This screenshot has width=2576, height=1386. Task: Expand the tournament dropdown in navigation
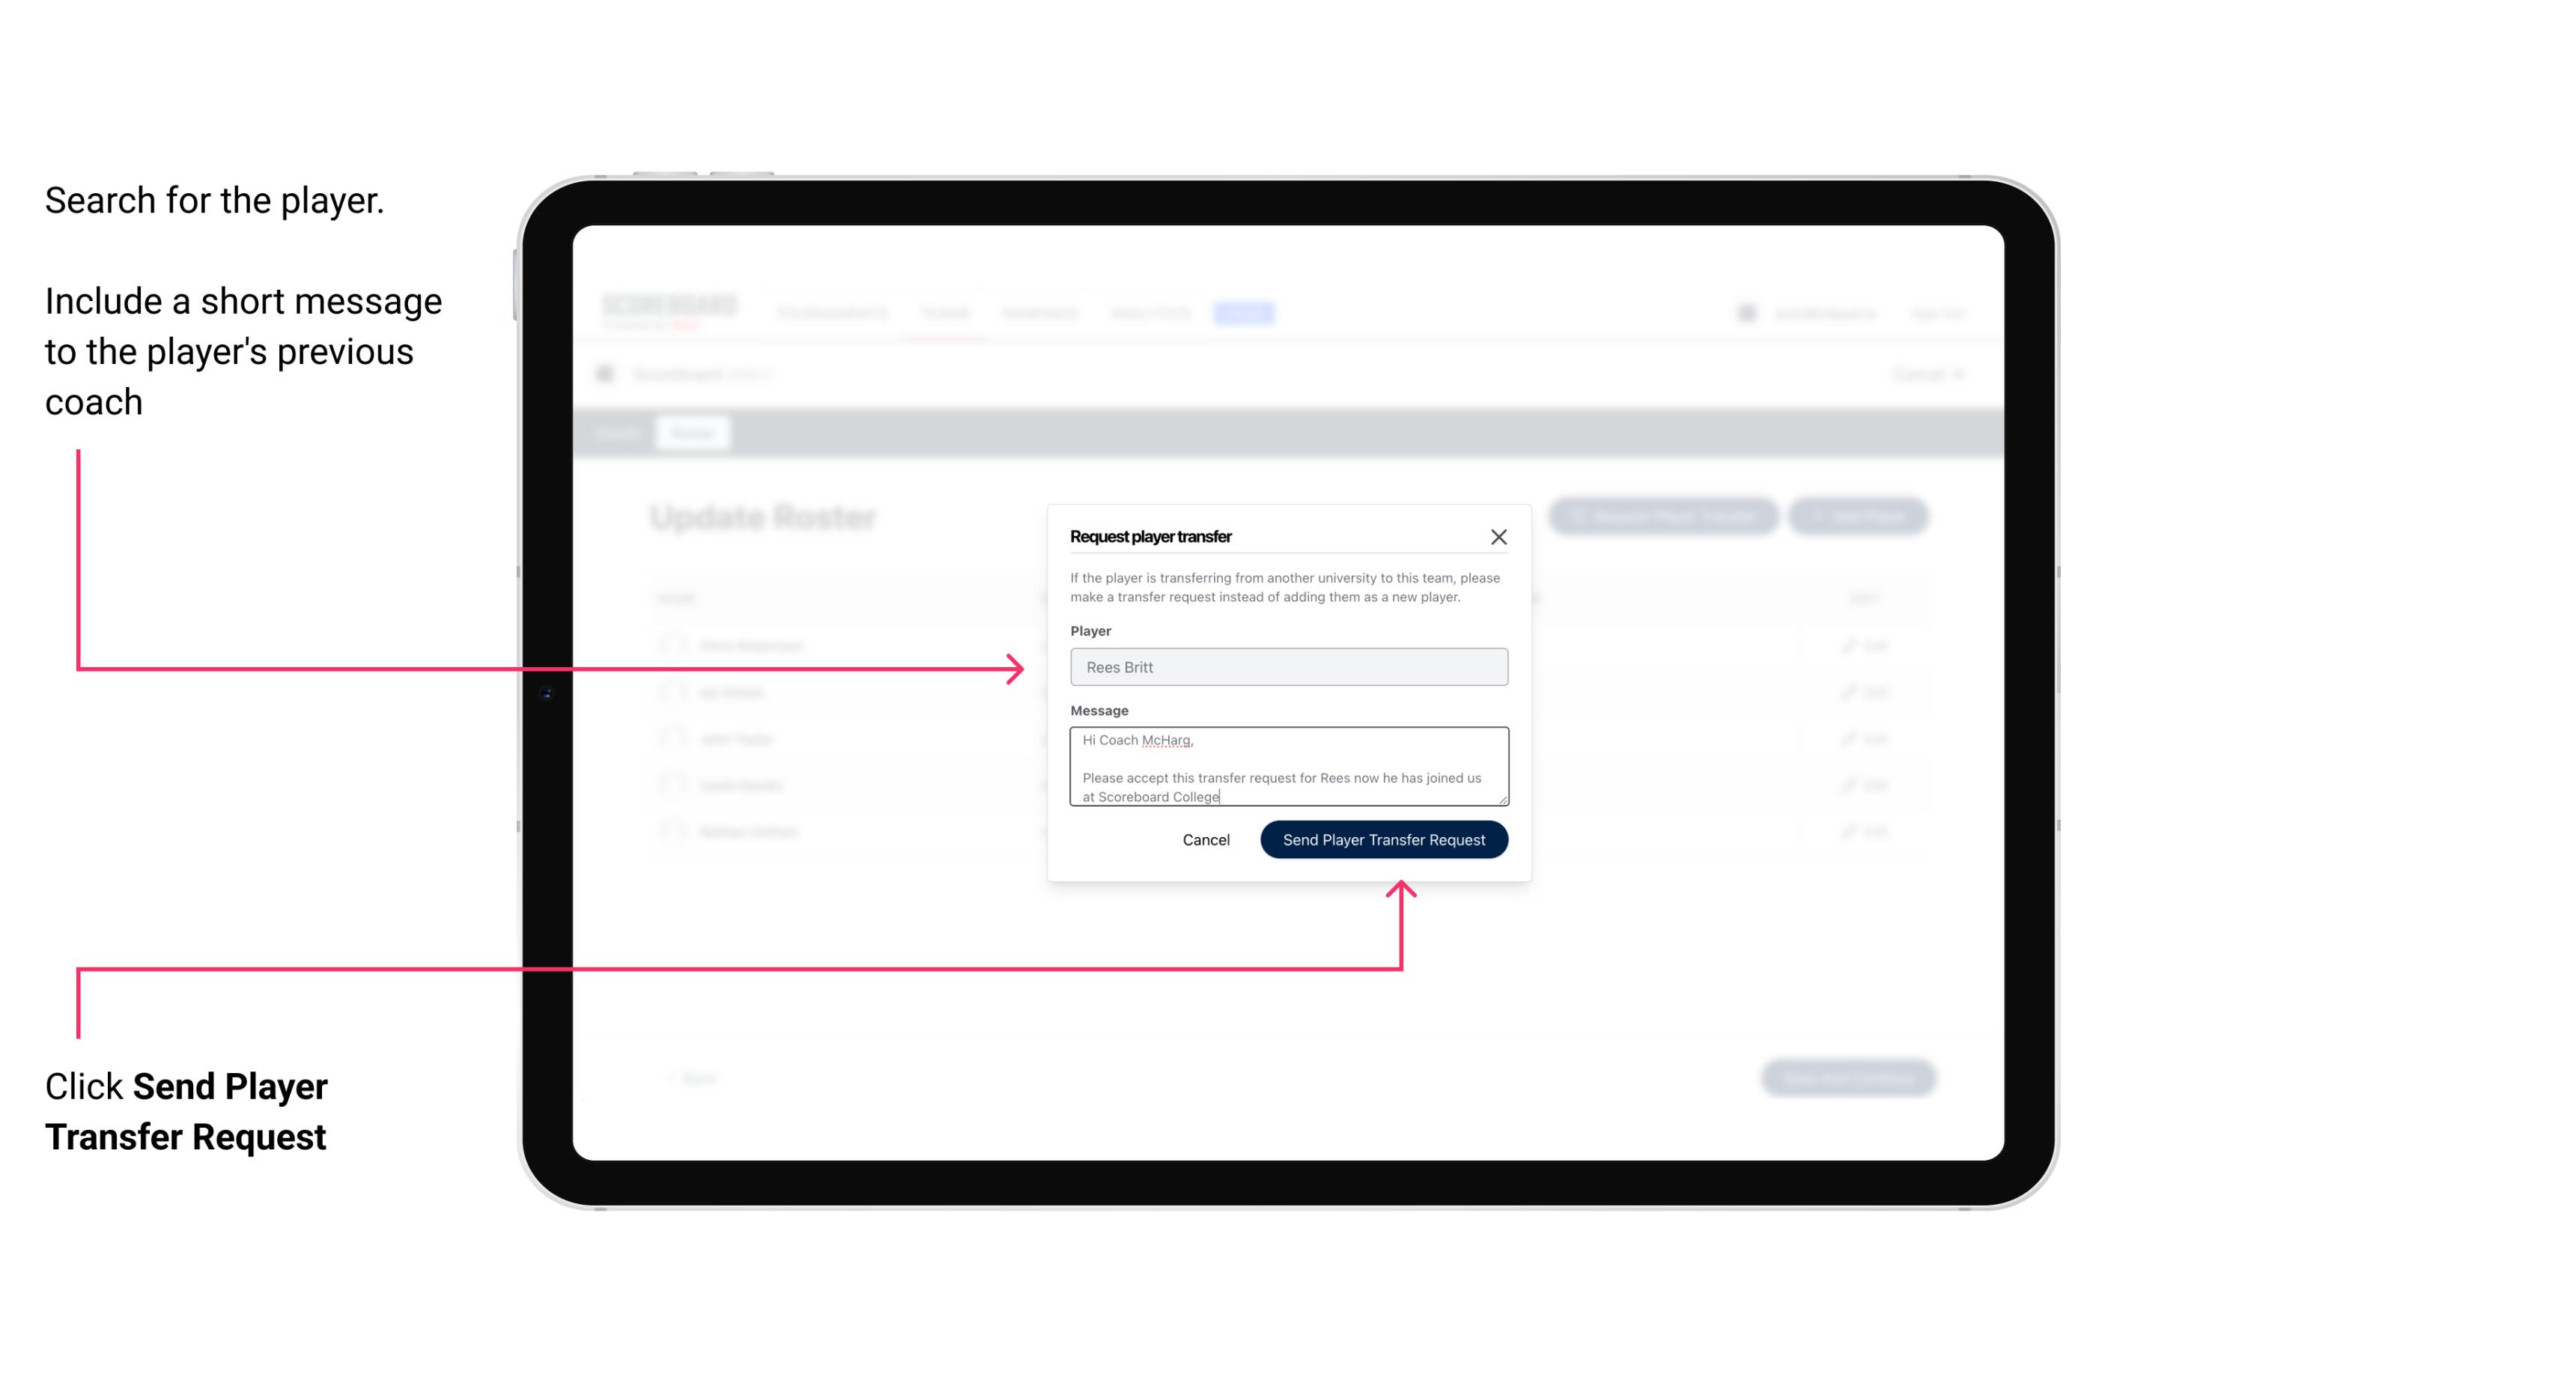pyautogui.click(x=831, y=312)
